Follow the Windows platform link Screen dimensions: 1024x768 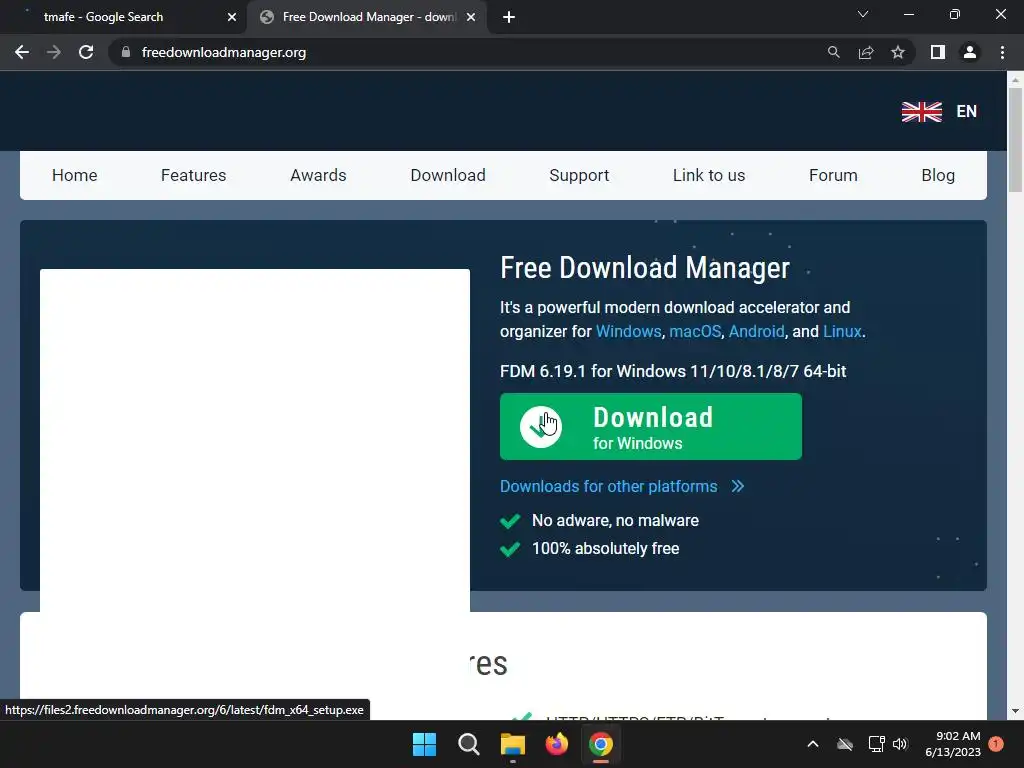coord(628,331)
